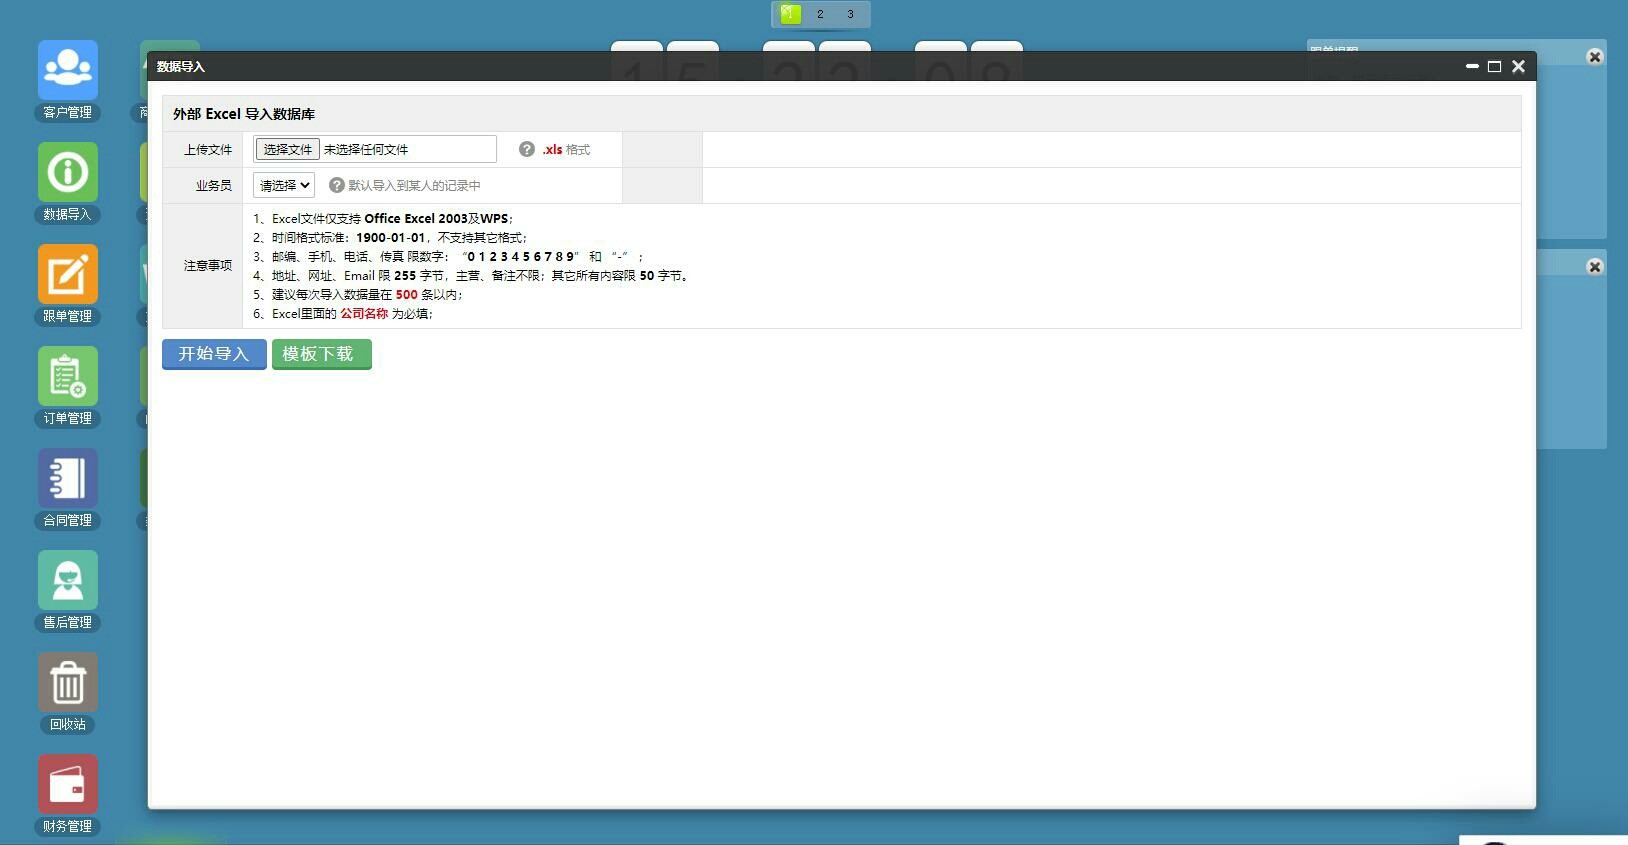This screenshot has height=845, width=1628.
Task: Expand the 业务员 请选择 dropdown
Action: pyautogui.click(x=284, y=185)
